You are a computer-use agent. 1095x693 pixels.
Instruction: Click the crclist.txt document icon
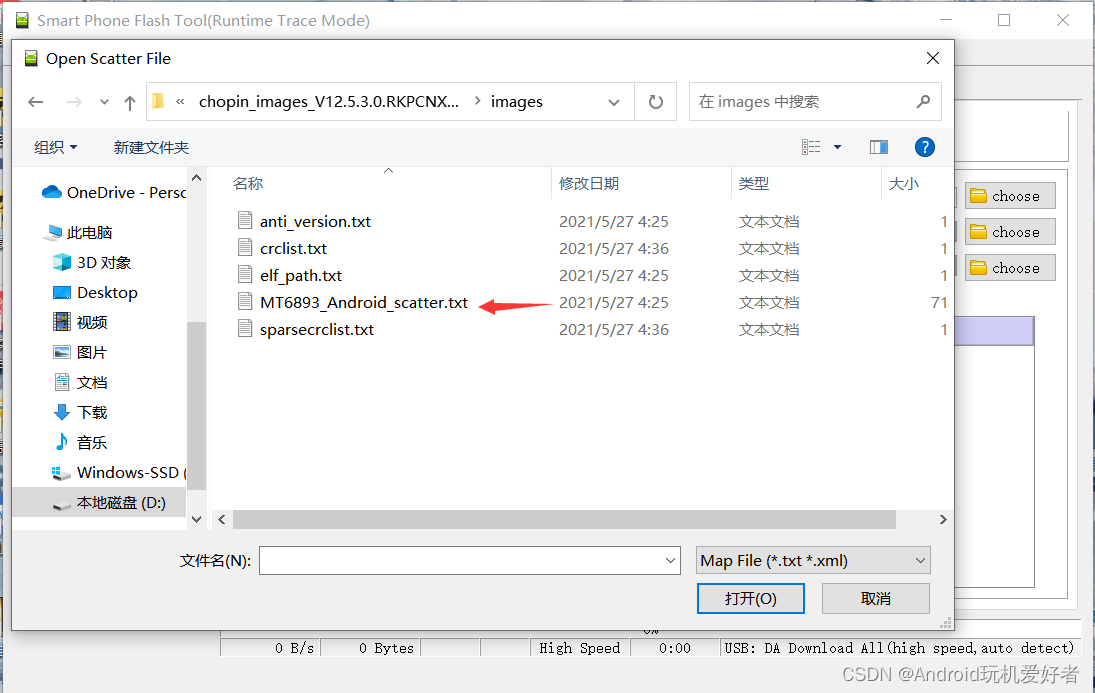(245, 247)
